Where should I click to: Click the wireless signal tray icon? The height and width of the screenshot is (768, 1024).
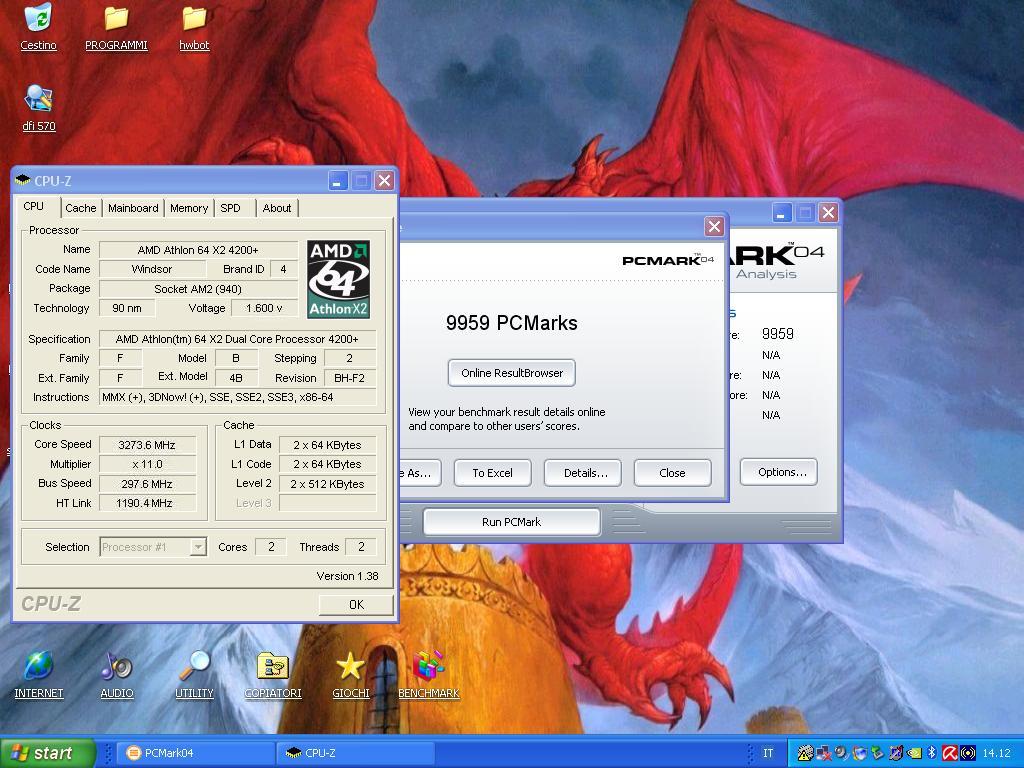968,753
